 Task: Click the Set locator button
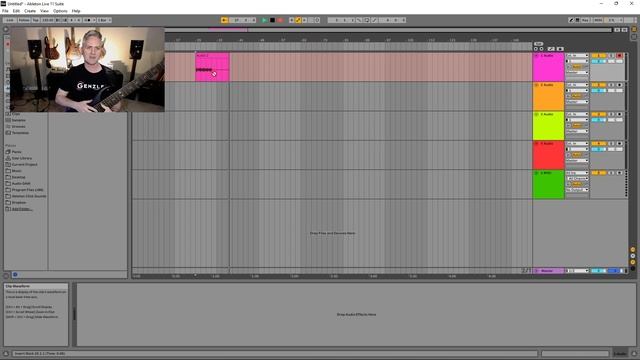(x=538, y=44)
